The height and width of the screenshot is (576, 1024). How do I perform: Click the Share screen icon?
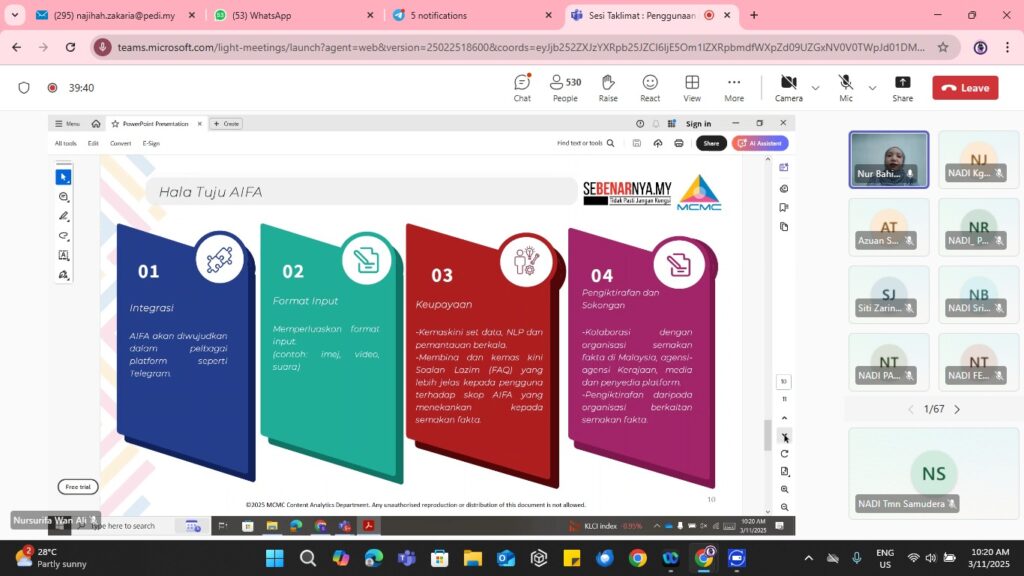click(902, 87)
